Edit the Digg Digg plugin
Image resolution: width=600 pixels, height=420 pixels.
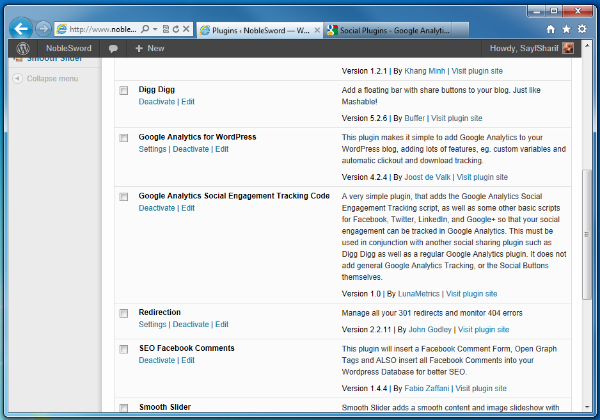coord(188,102)
